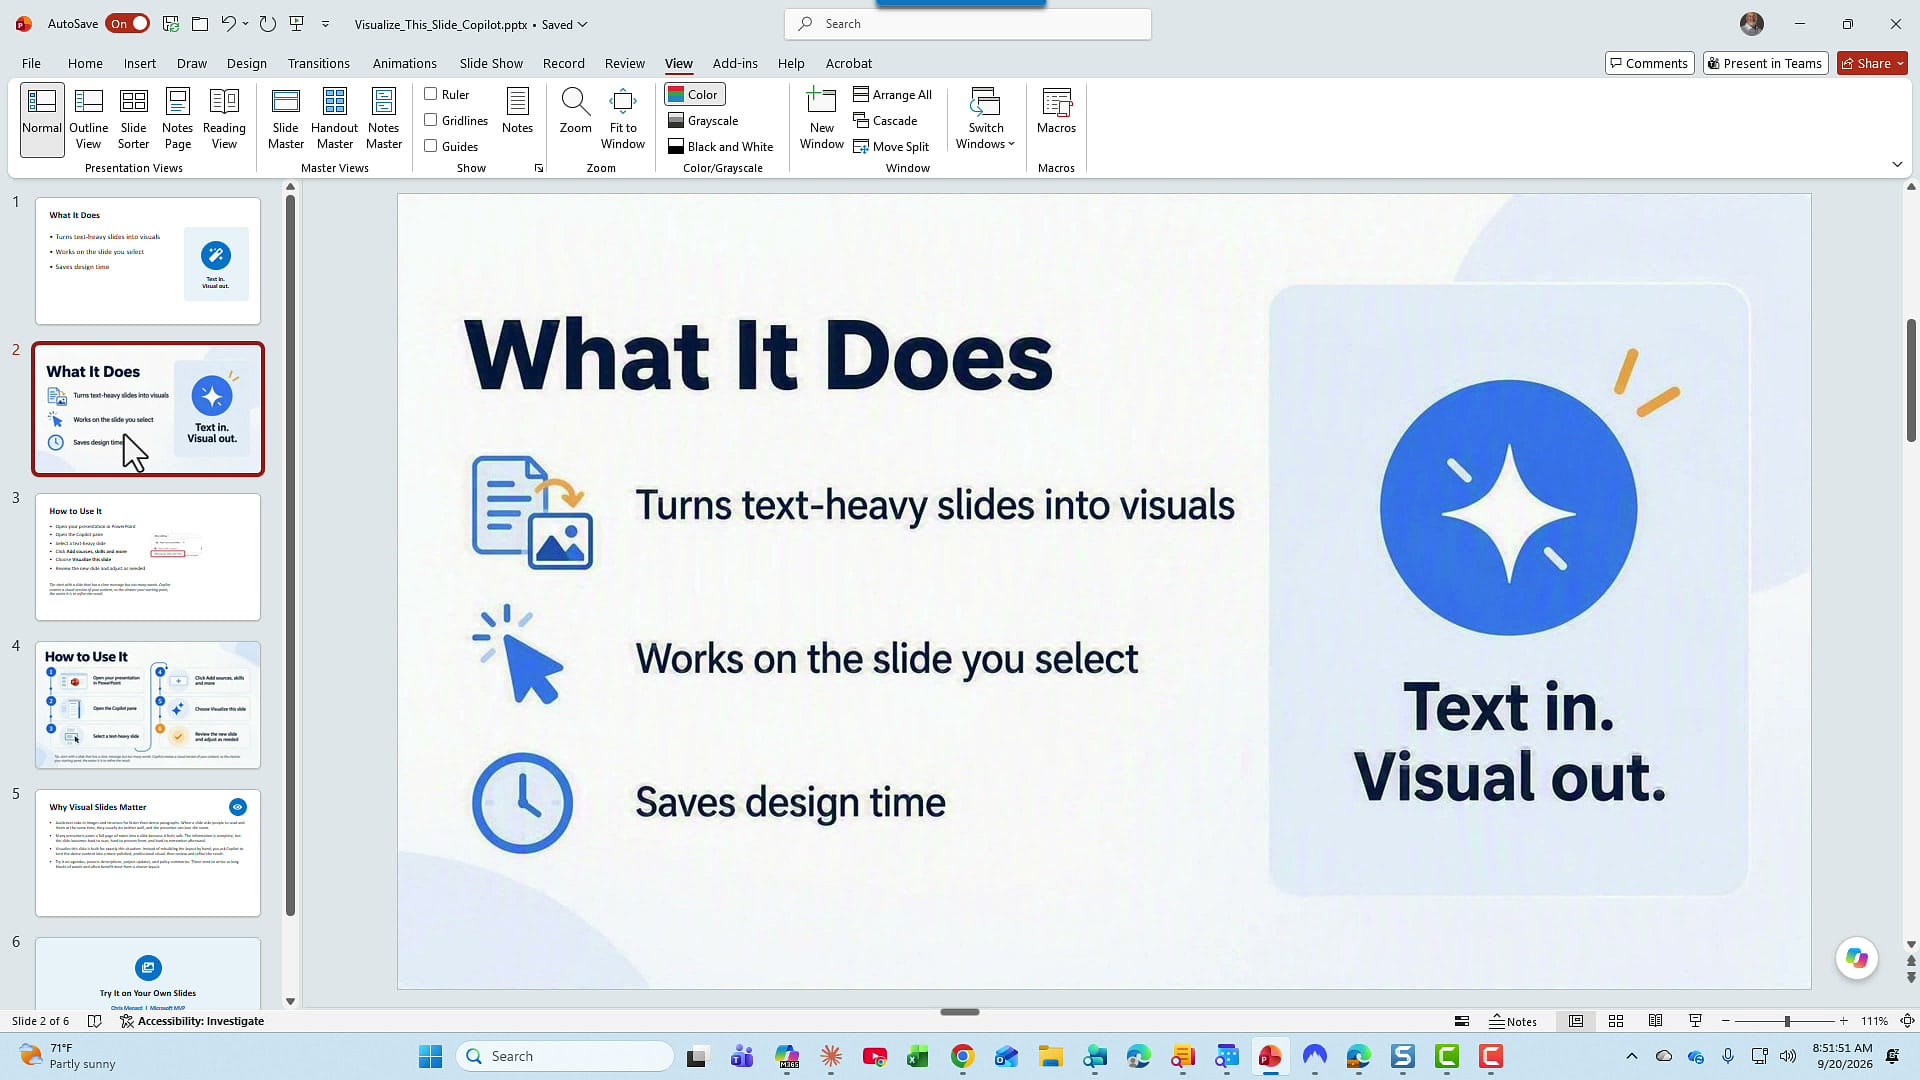Screen dimensions: 1920x1080
Task: Click the Redo/Repeat button
Action: pyautogui.click(x=267, y=23)
